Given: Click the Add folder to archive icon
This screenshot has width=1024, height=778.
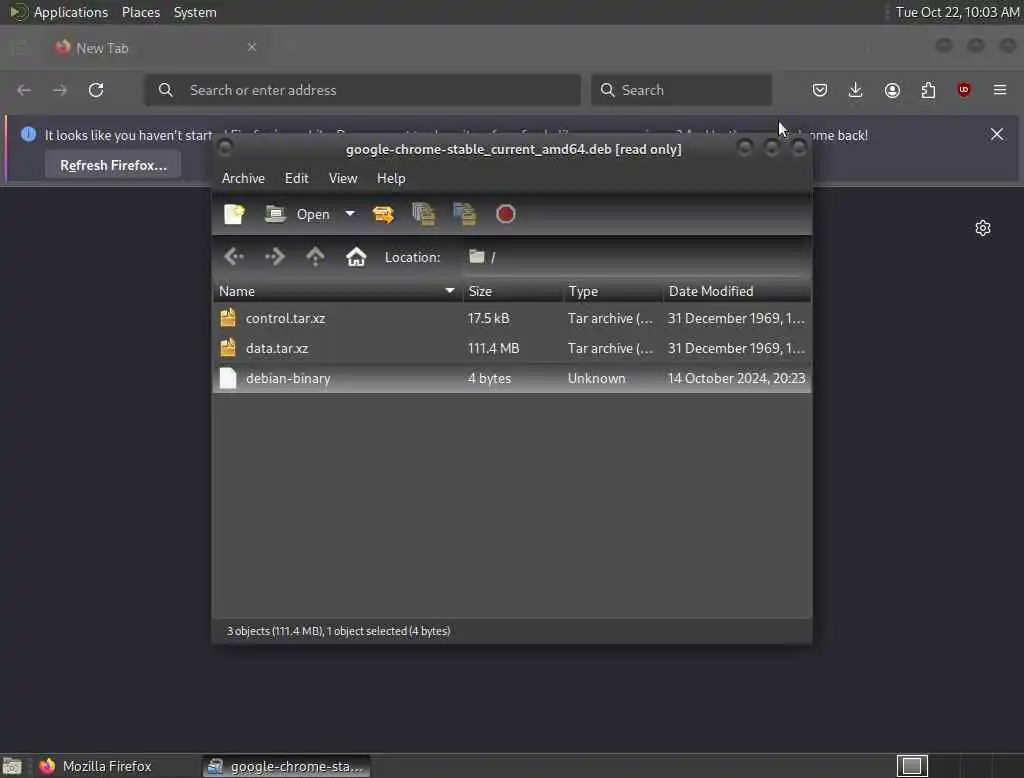Looking at the screenshot, I should 464,214.
